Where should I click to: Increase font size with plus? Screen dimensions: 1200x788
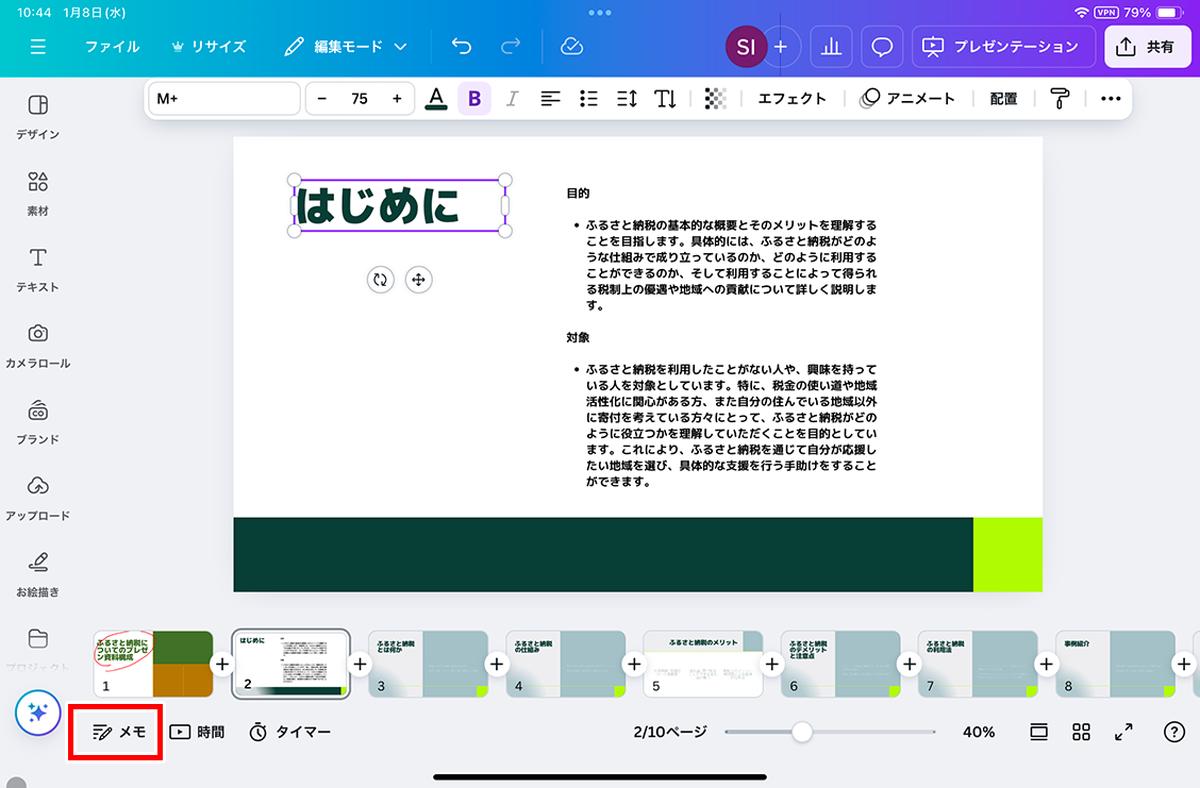[397, 98]
